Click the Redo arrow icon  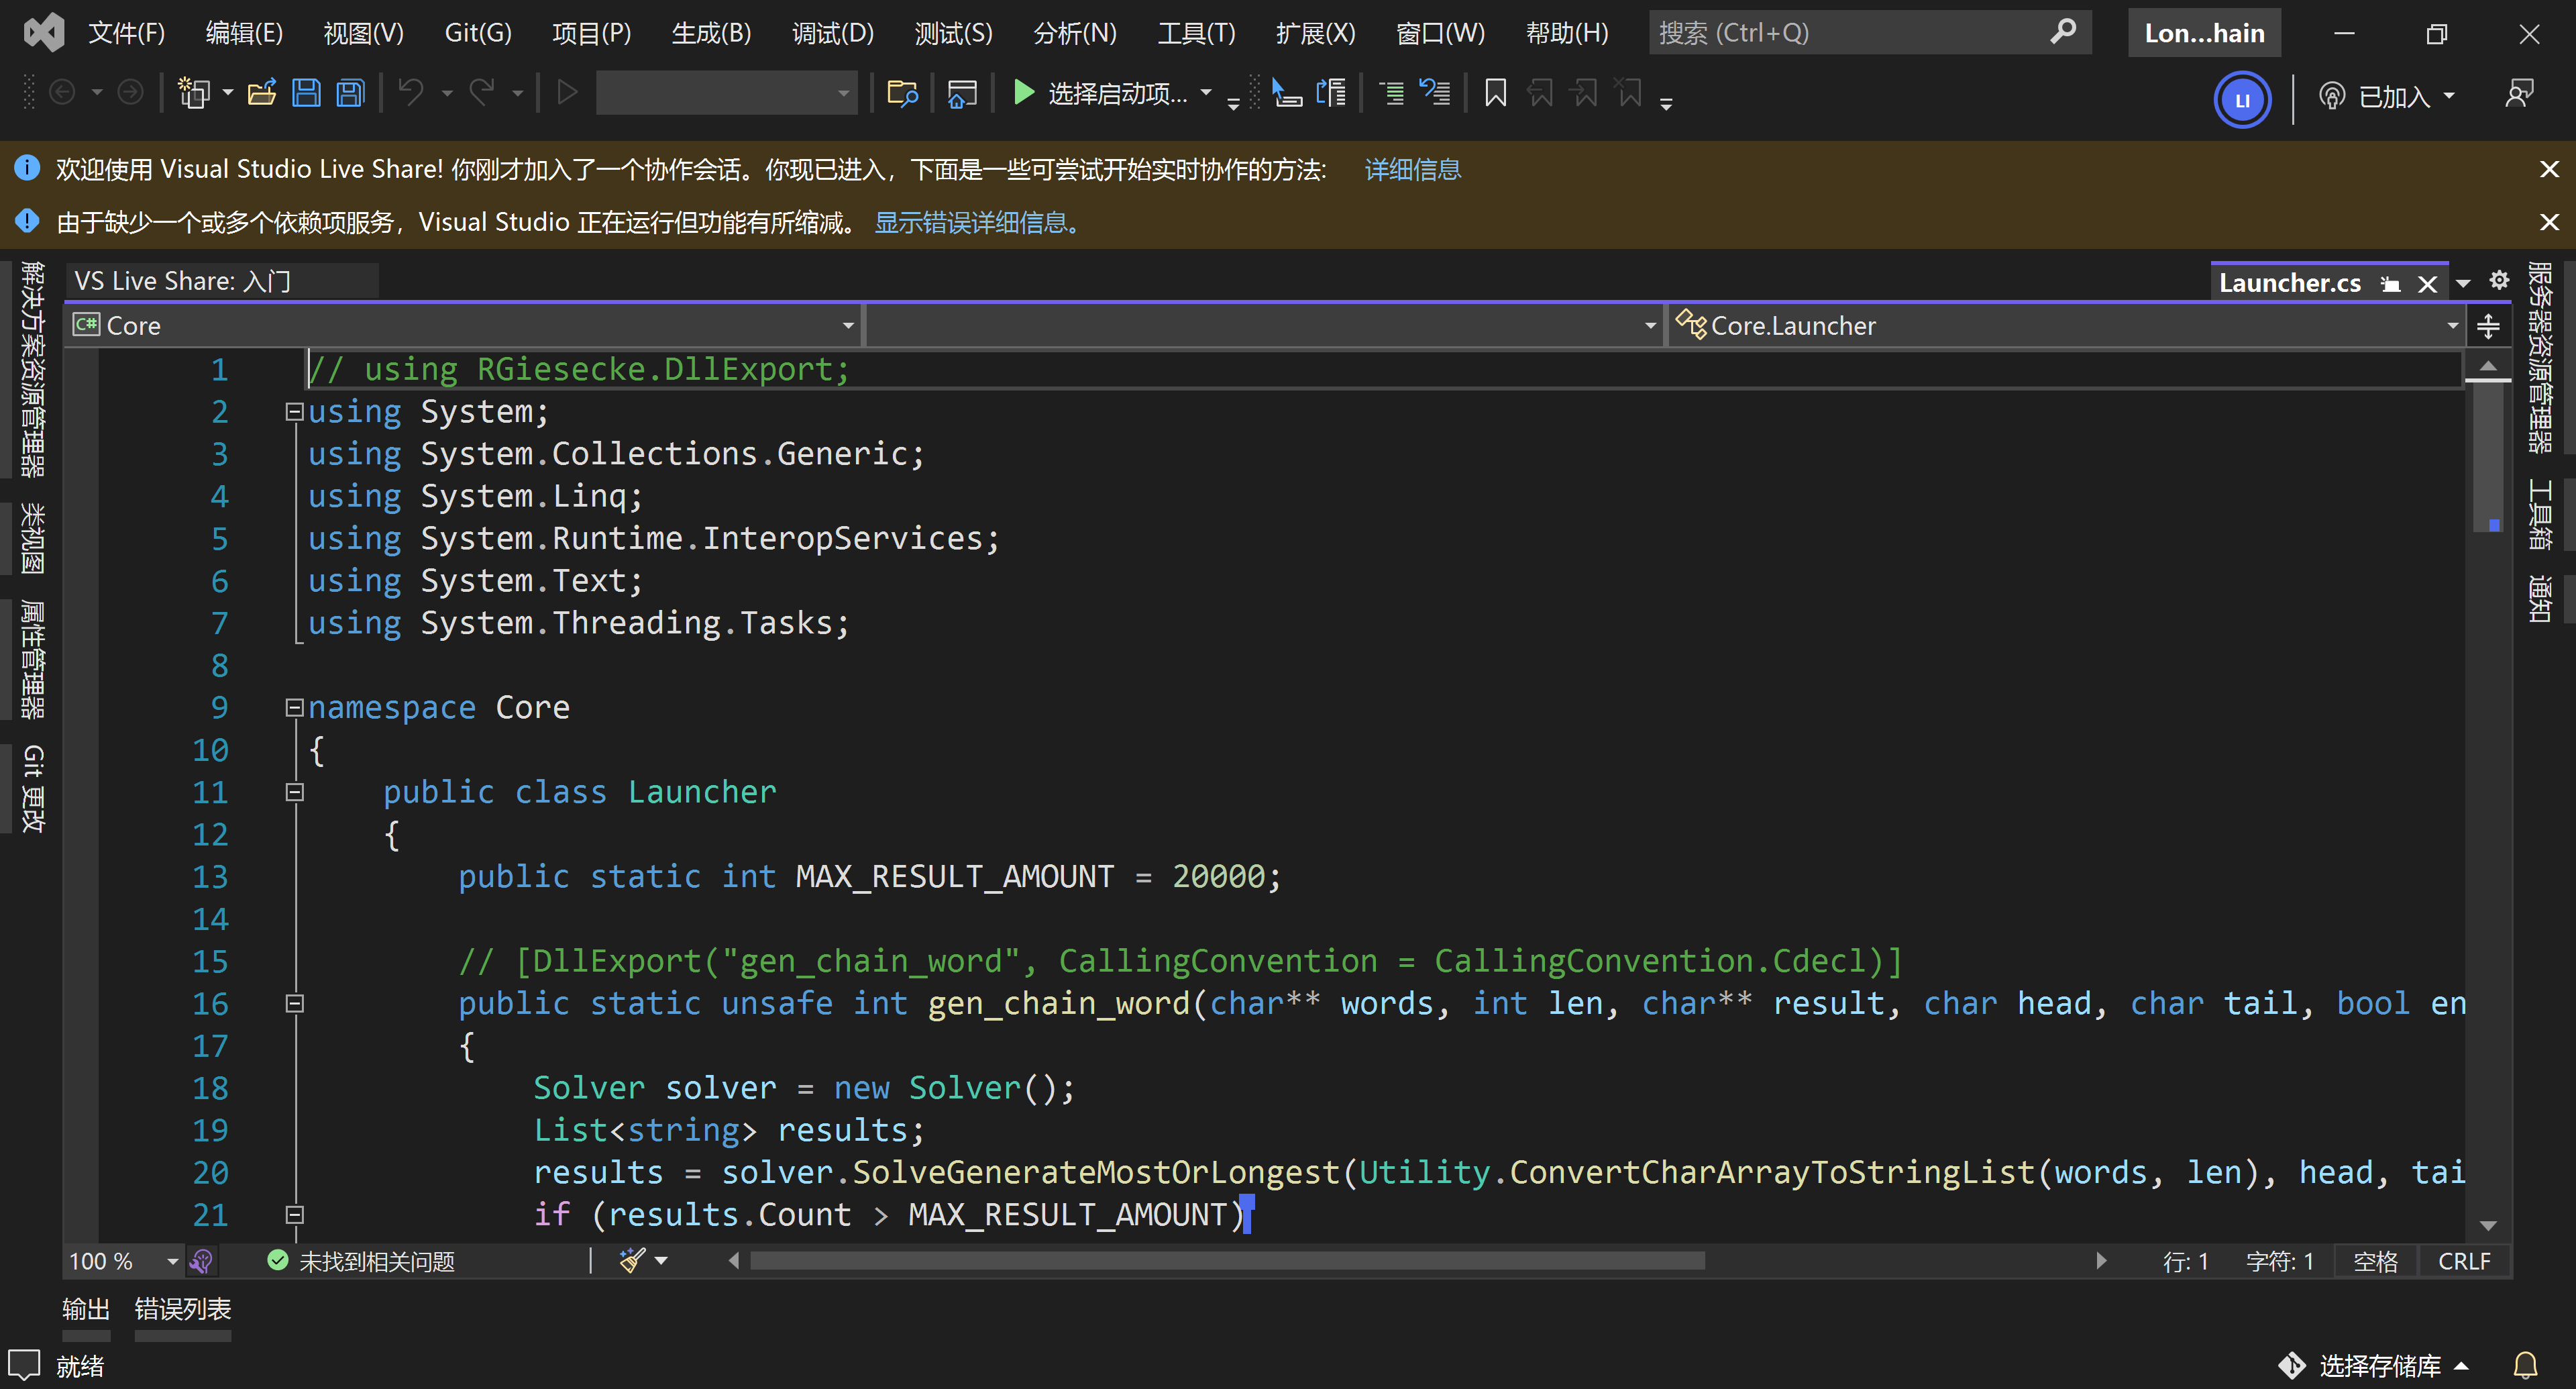[483, 93]
